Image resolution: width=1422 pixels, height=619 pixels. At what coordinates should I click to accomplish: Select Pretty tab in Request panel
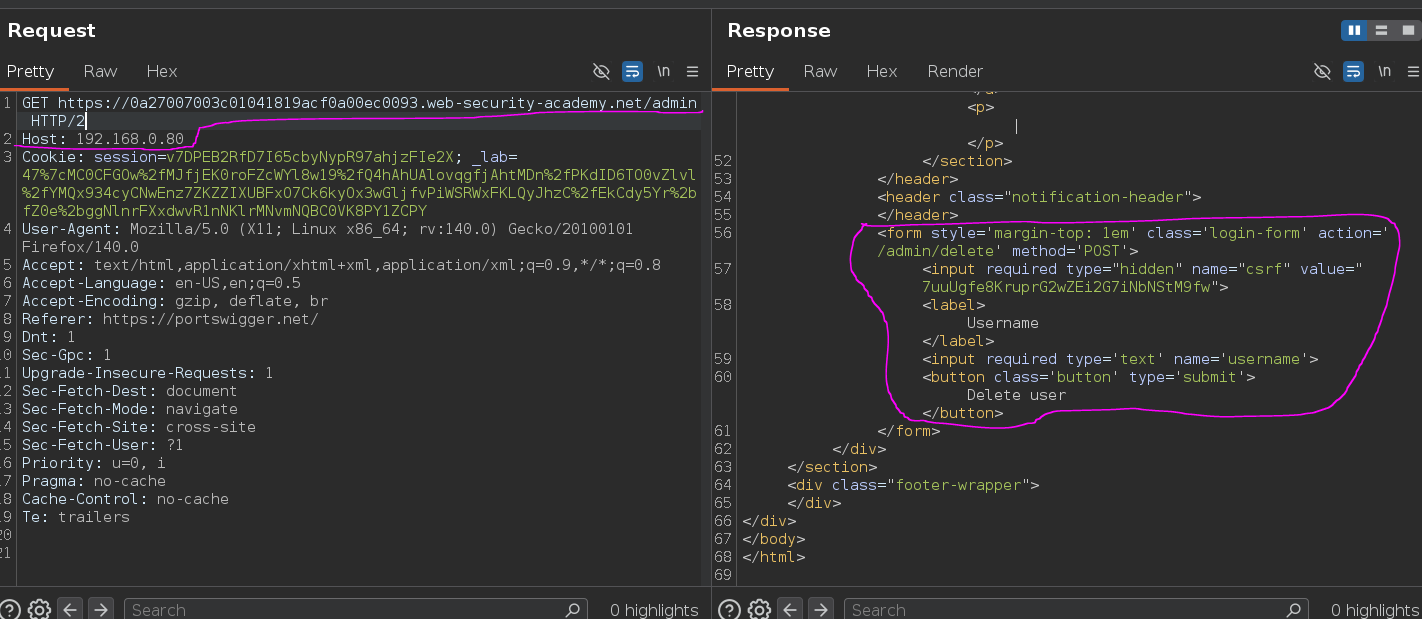point(30,71)
